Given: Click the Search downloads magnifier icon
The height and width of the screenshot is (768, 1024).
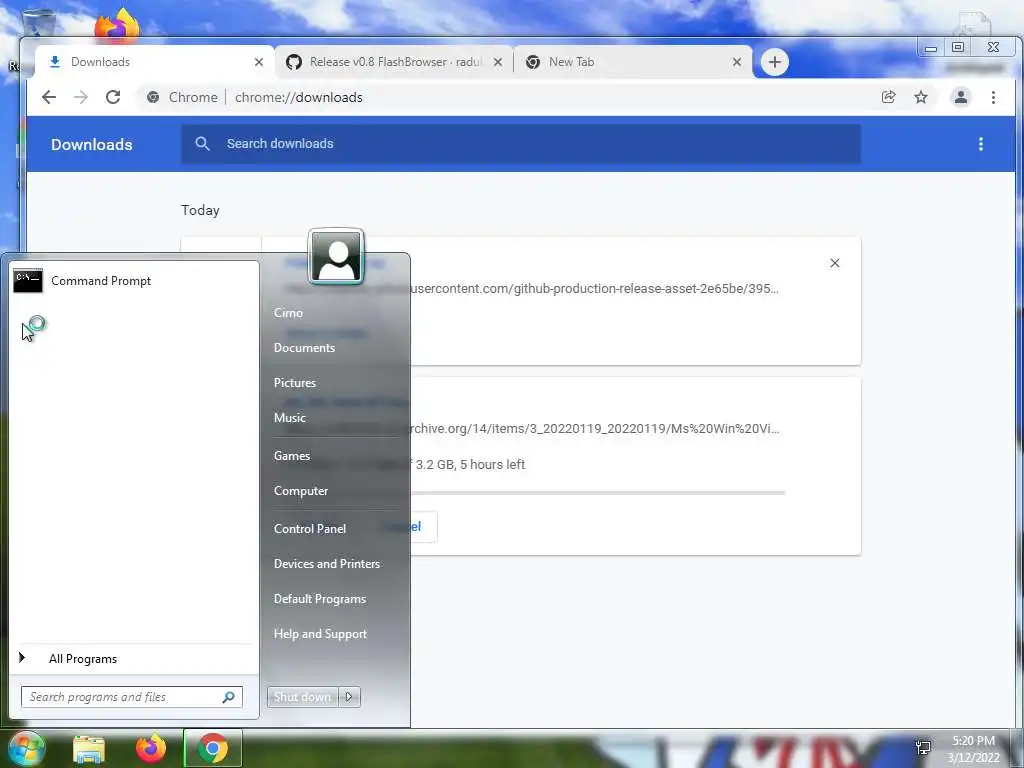Looking at the screenshot, I should (202, 144).
